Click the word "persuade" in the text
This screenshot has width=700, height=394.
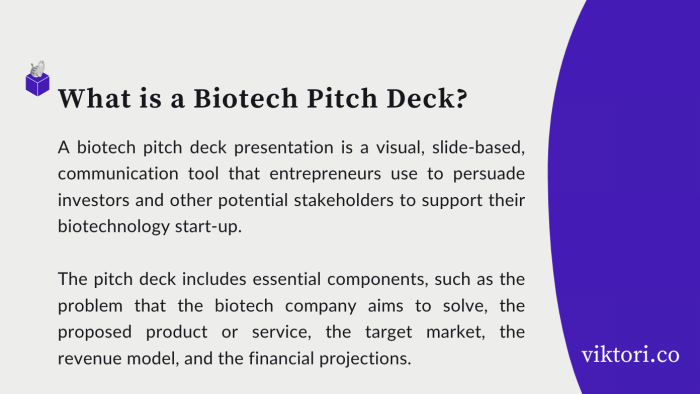tap(489, 174)
